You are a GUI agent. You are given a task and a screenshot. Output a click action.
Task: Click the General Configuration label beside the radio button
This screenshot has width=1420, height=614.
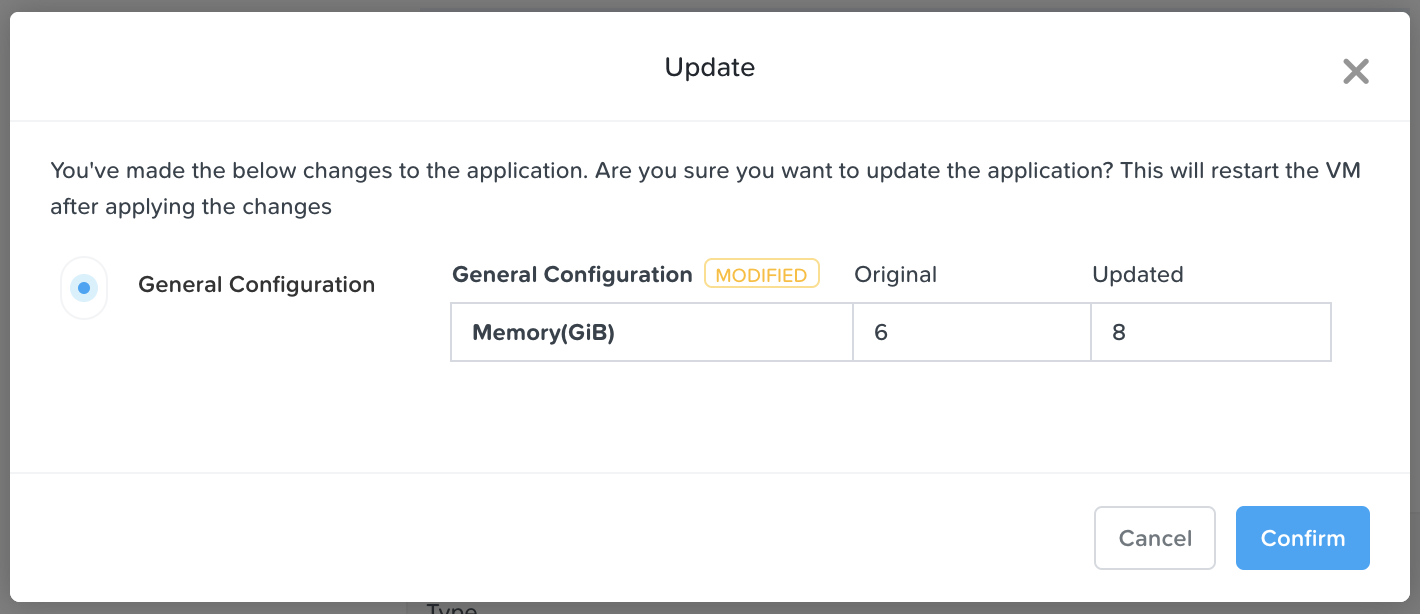click(x=256, y=285)
